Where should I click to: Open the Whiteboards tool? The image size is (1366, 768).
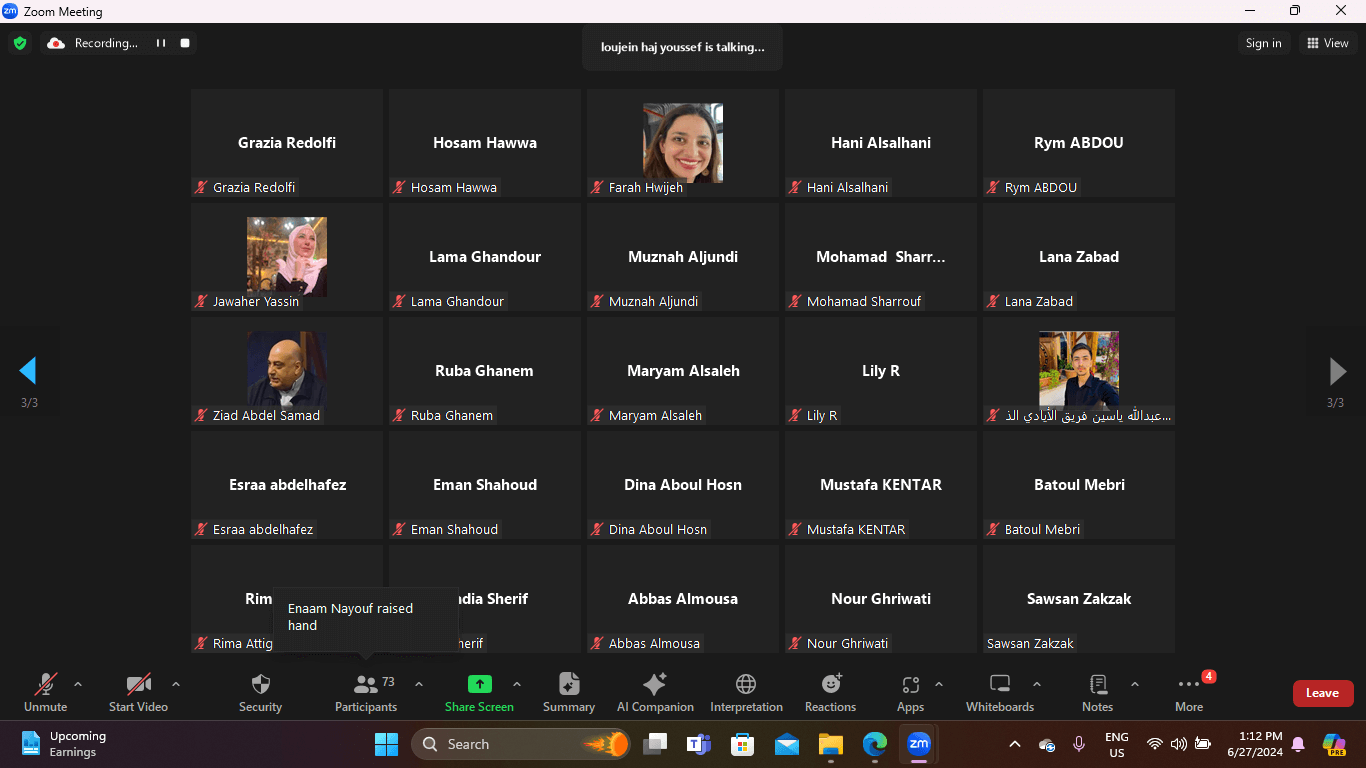pos(999,685)
